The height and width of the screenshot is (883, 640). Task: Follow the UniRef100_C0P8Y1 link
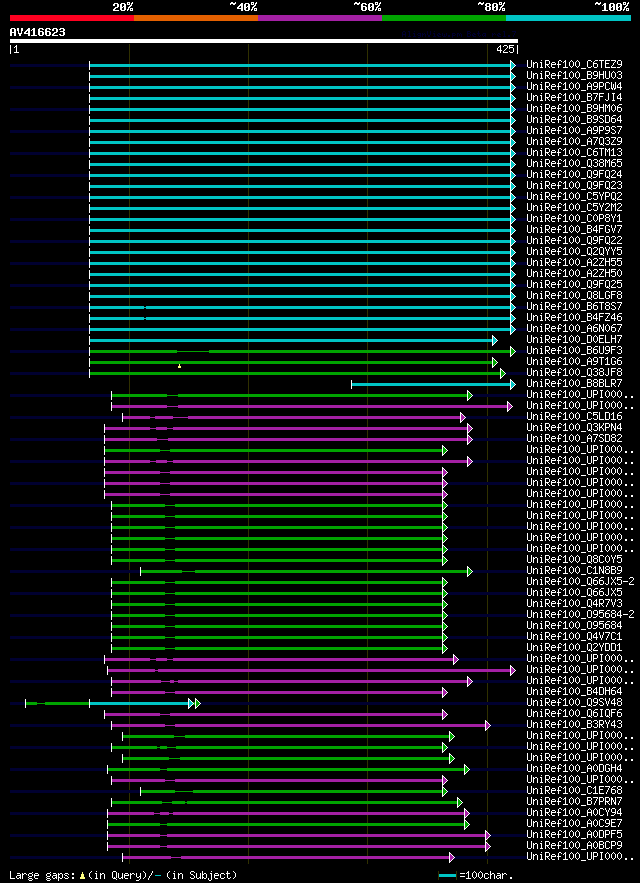click(574, 218)
